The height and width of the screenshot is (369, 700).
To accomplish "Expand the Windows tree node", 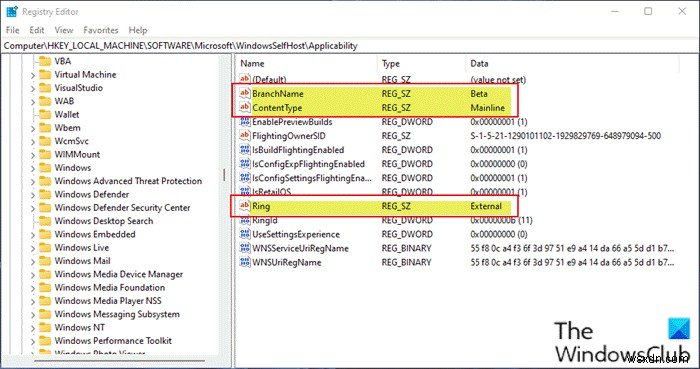I will click(33, 169).
